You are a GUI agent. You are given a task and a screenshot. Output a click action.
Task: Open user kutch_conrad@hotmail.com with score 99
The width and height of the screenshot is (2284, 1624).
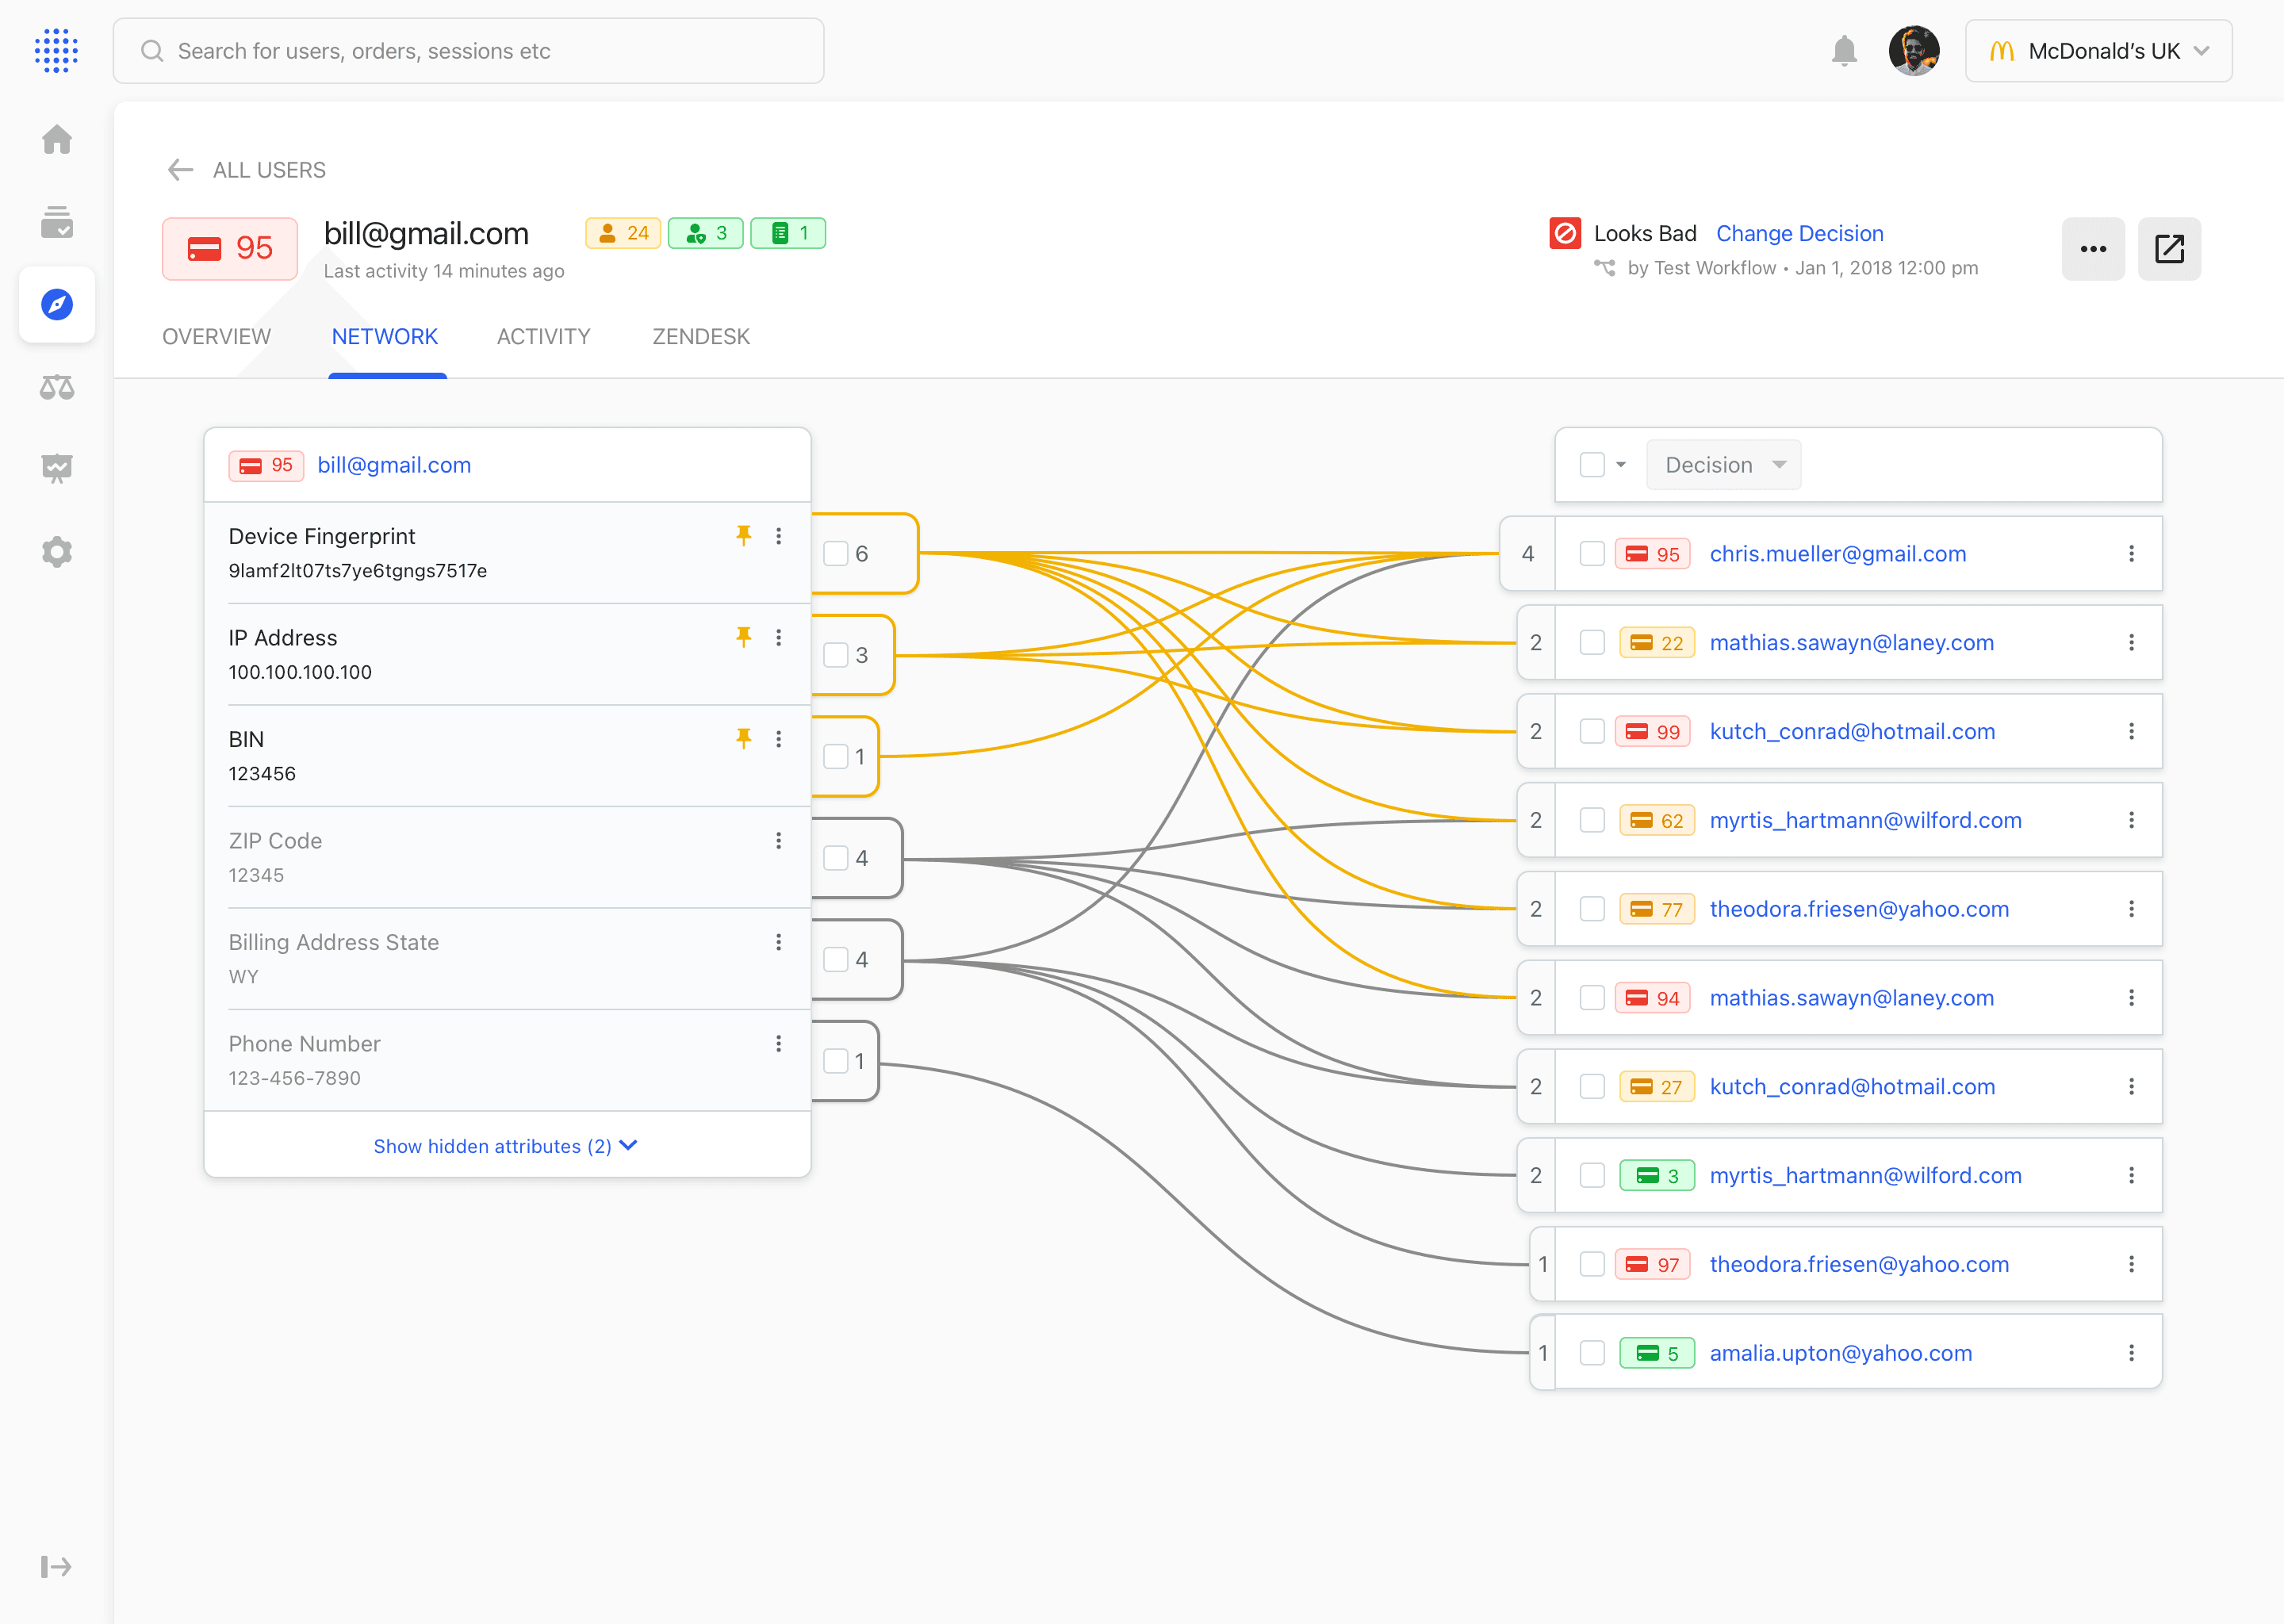[x=1852, y=732]
